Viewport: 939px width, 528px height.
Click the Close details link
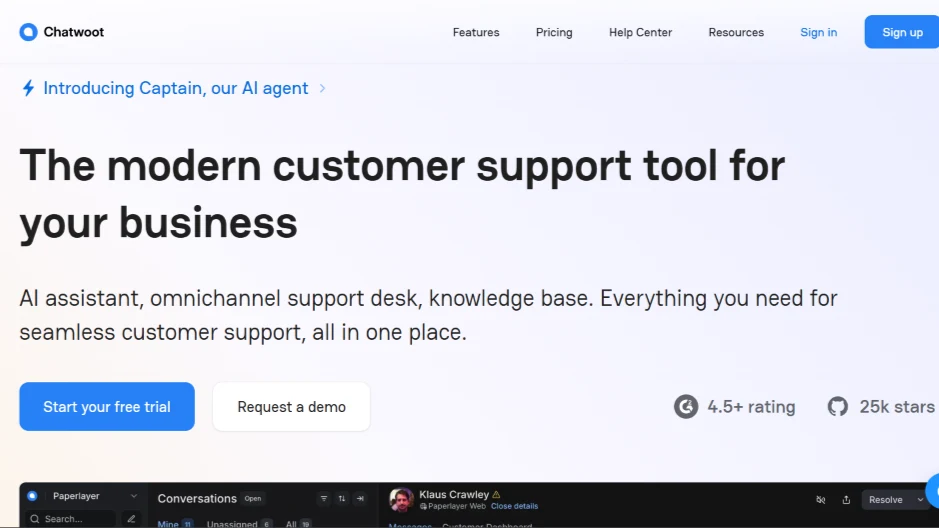pyautogui.click(x=514, y=506)
